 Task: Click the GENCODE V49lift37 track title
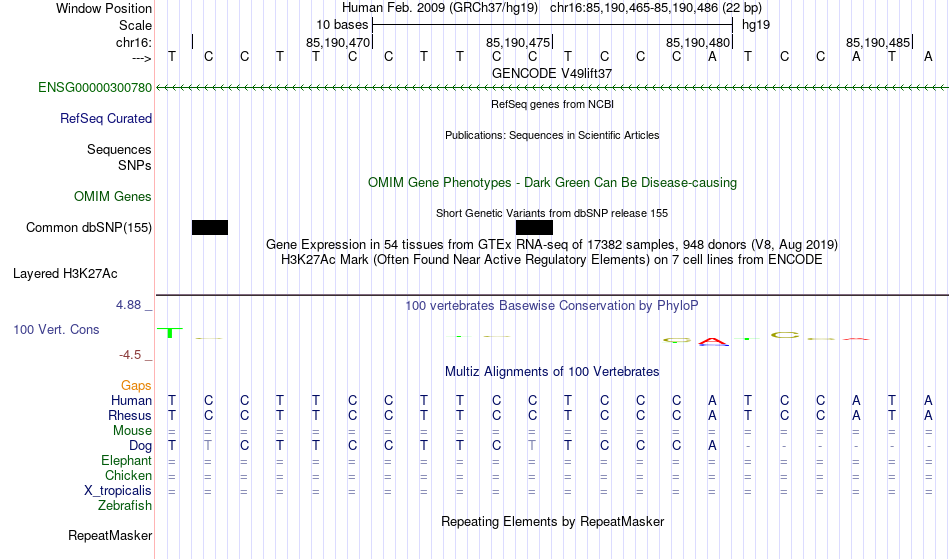tap(552, 73)
